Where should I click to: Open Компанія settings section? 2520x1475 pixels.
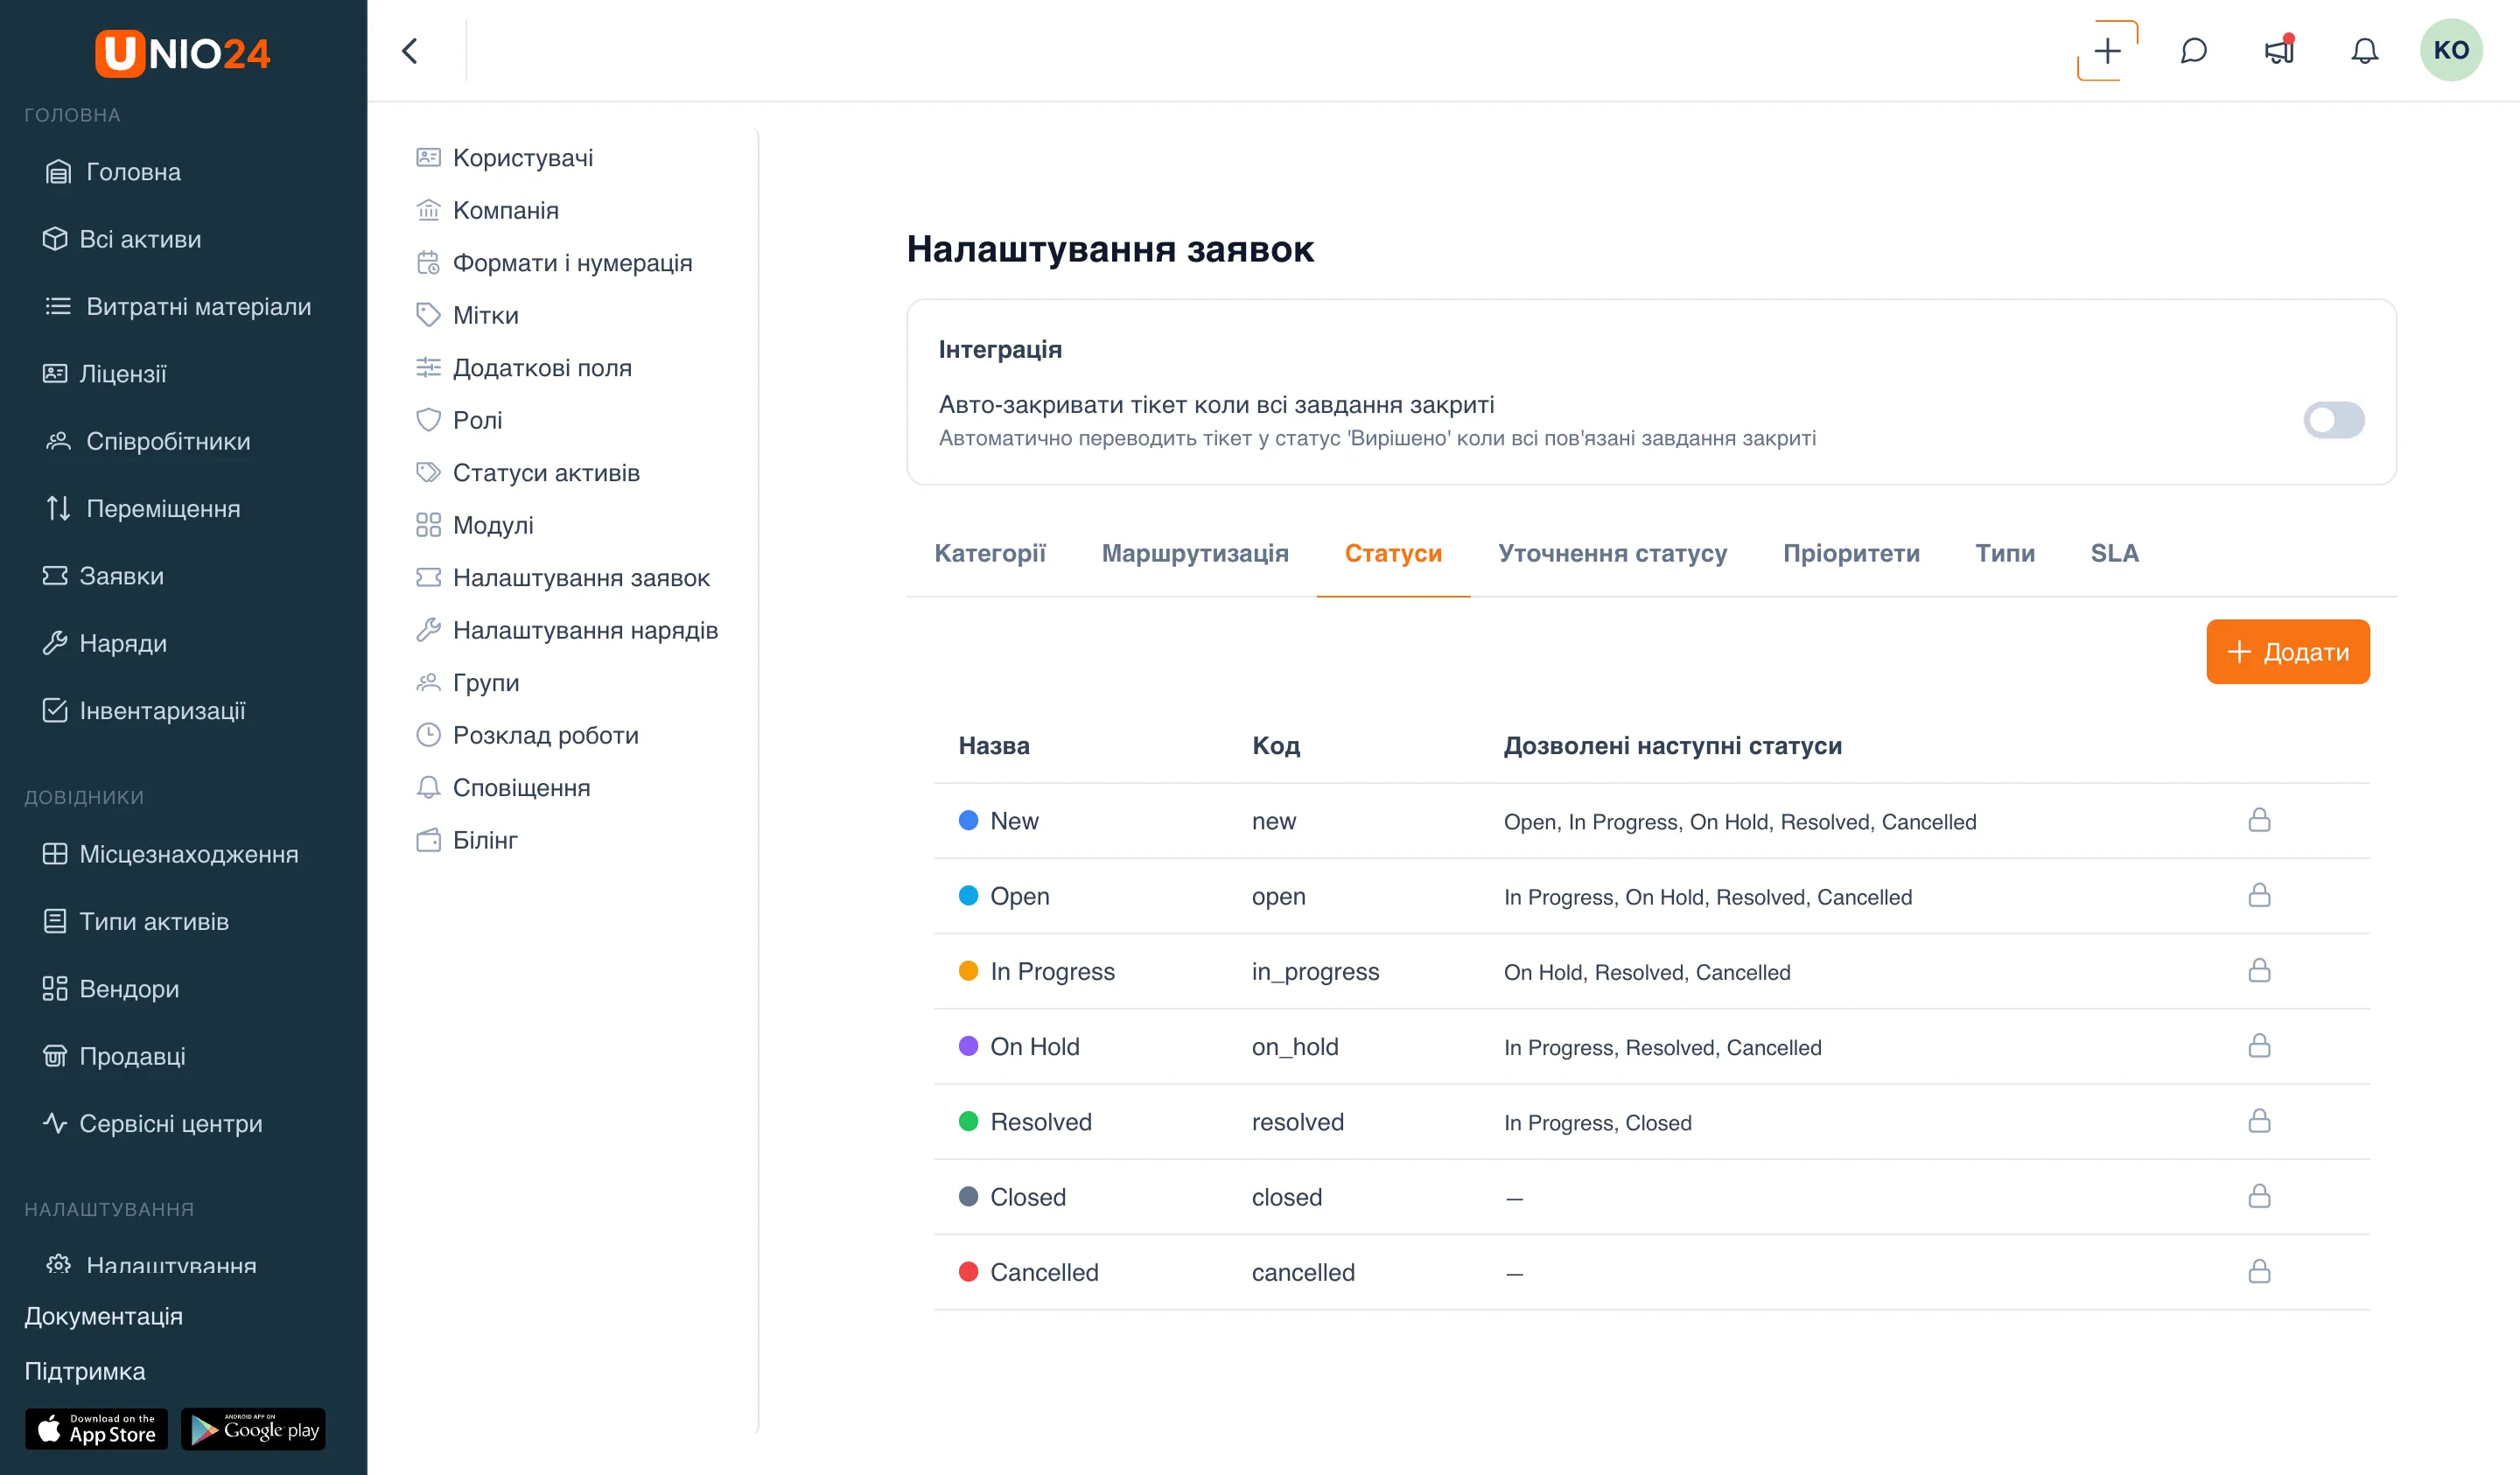click(x=487, y=210)
